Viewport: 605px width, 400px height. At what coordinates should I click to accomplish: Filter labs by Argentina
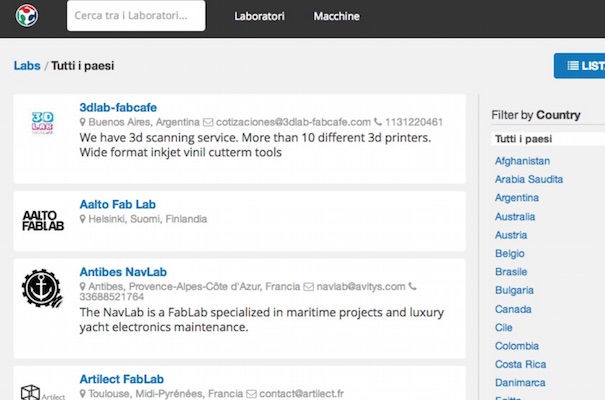click(x=517, y=198)
